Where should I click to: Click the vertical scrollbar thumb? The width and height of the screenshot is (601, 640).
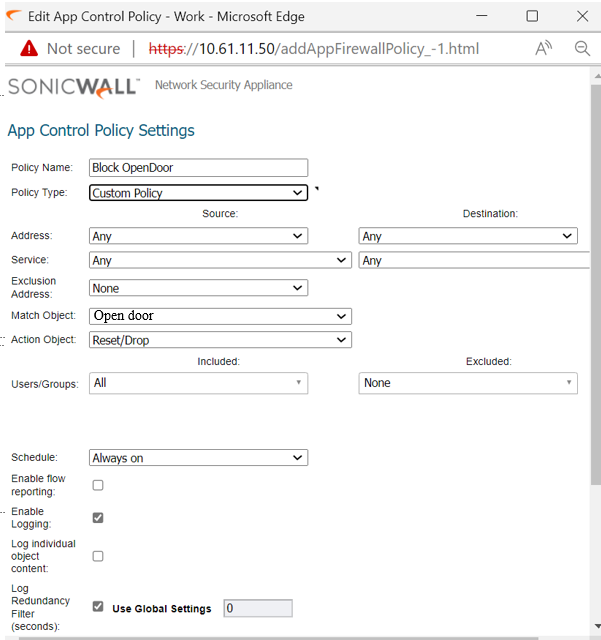(596, 284)
